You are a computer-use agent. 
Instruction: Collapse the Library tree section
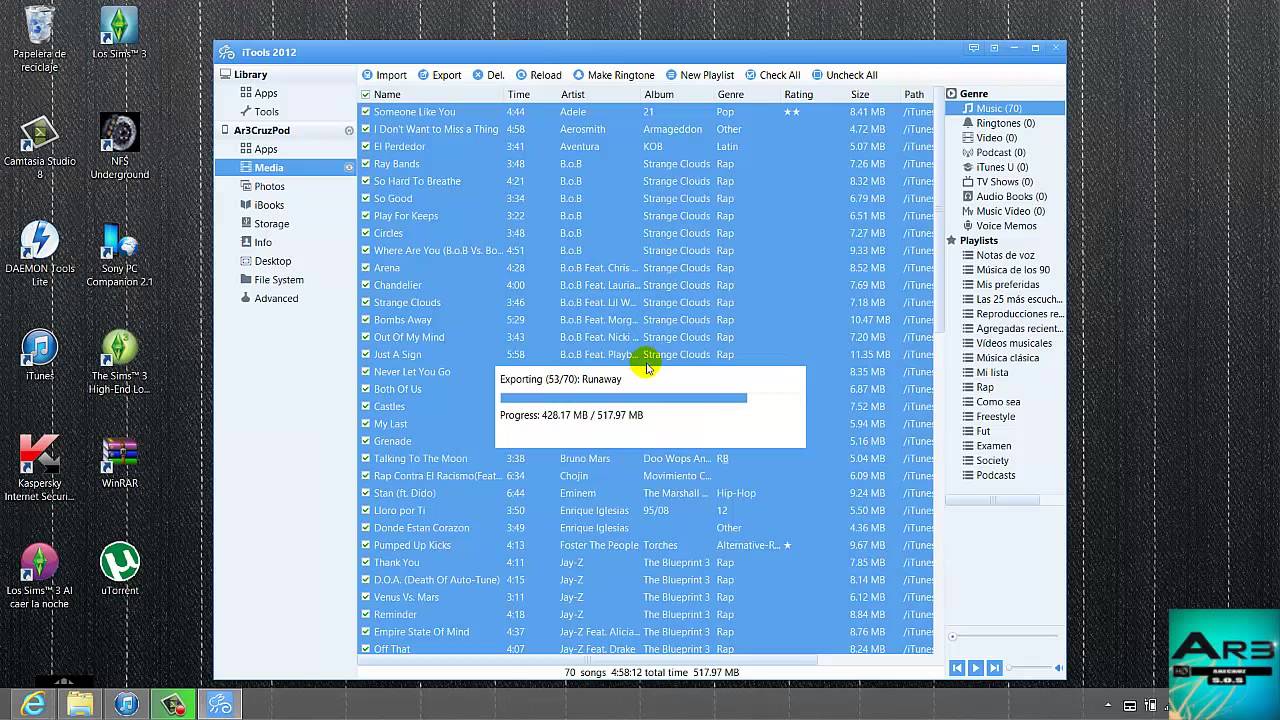tap(225, 75)
